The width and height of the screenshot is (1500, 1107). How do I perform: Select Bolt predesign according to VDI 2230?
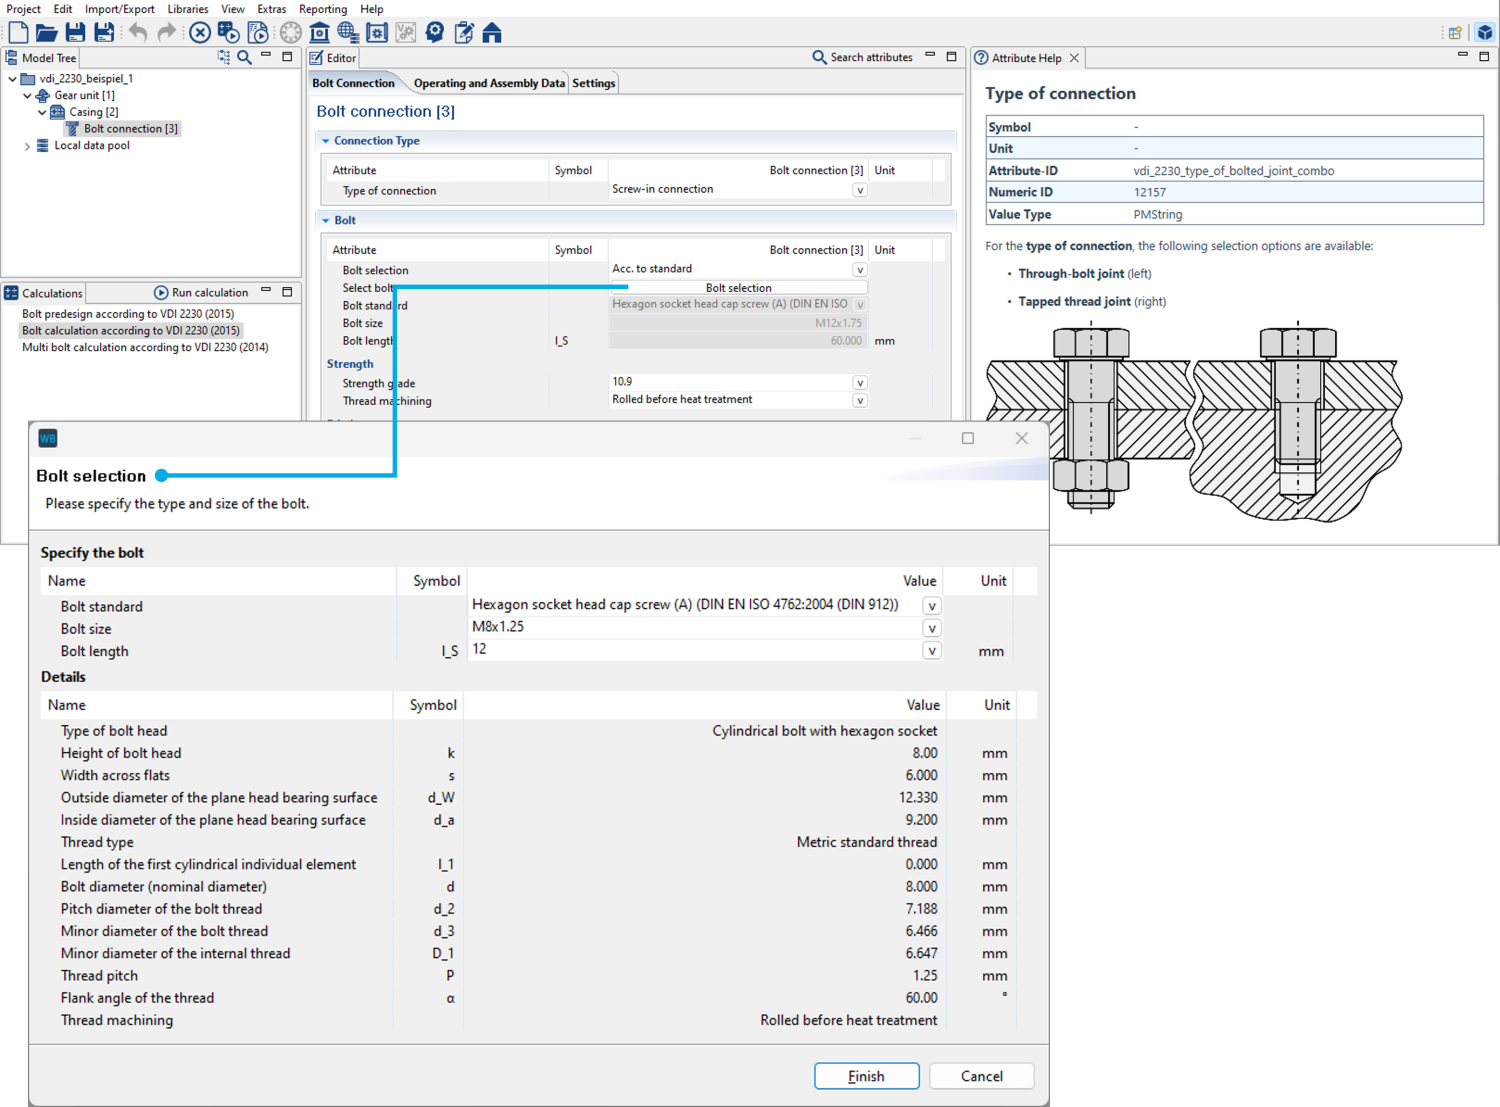point(128,314)
